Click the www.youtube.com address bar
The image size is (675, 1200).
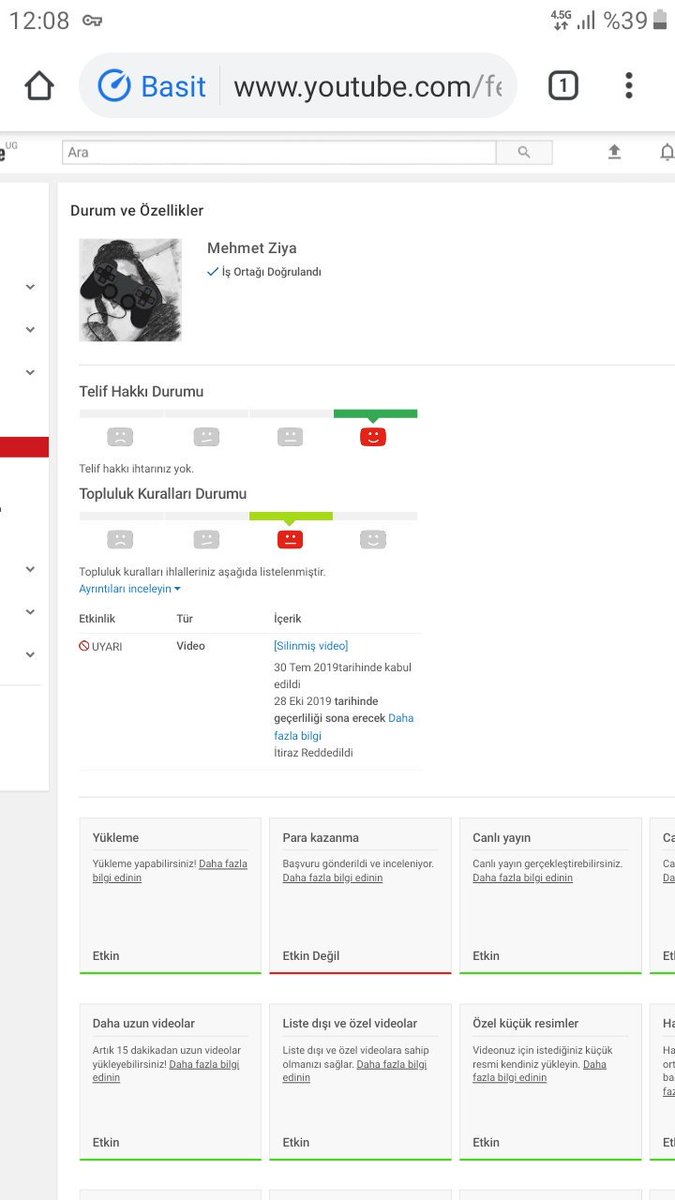367,87
